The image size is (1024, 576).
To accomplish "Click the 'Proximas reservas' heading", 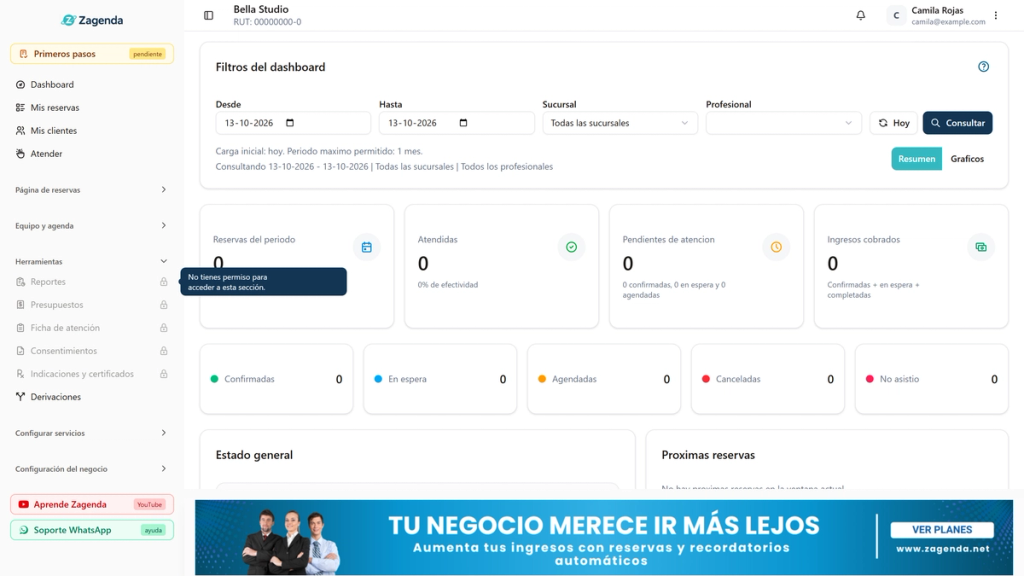I will click(x=708, y=455).
